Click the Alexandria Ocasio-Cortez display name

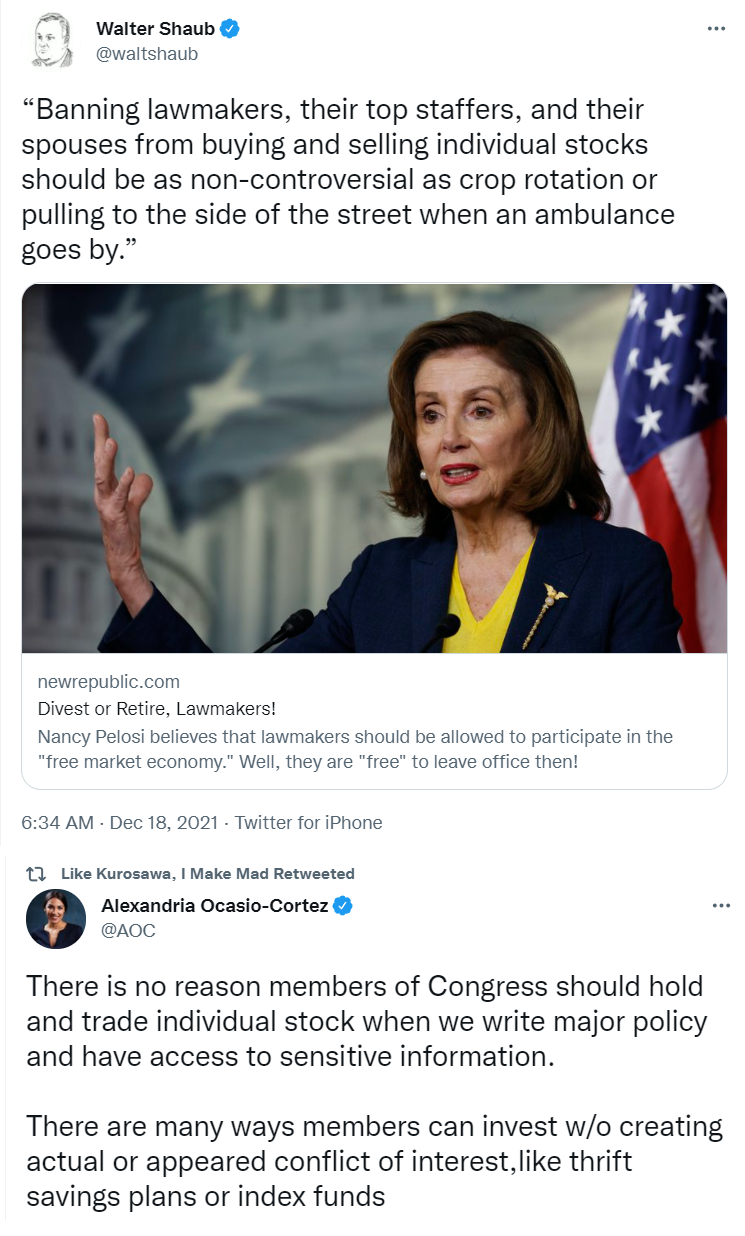(x=215, y=906)
